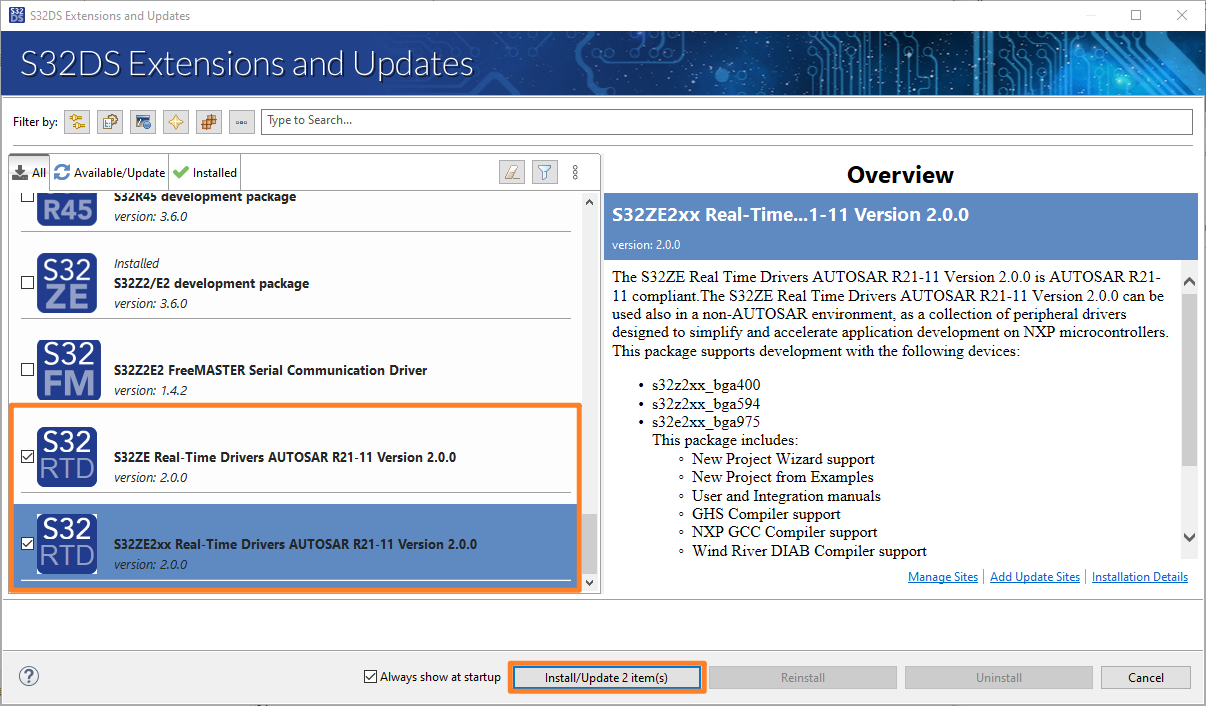1206x706 pixels.
Task: Check the S32Z2/E2 development package checkbox
Action: tap(27, 283)
